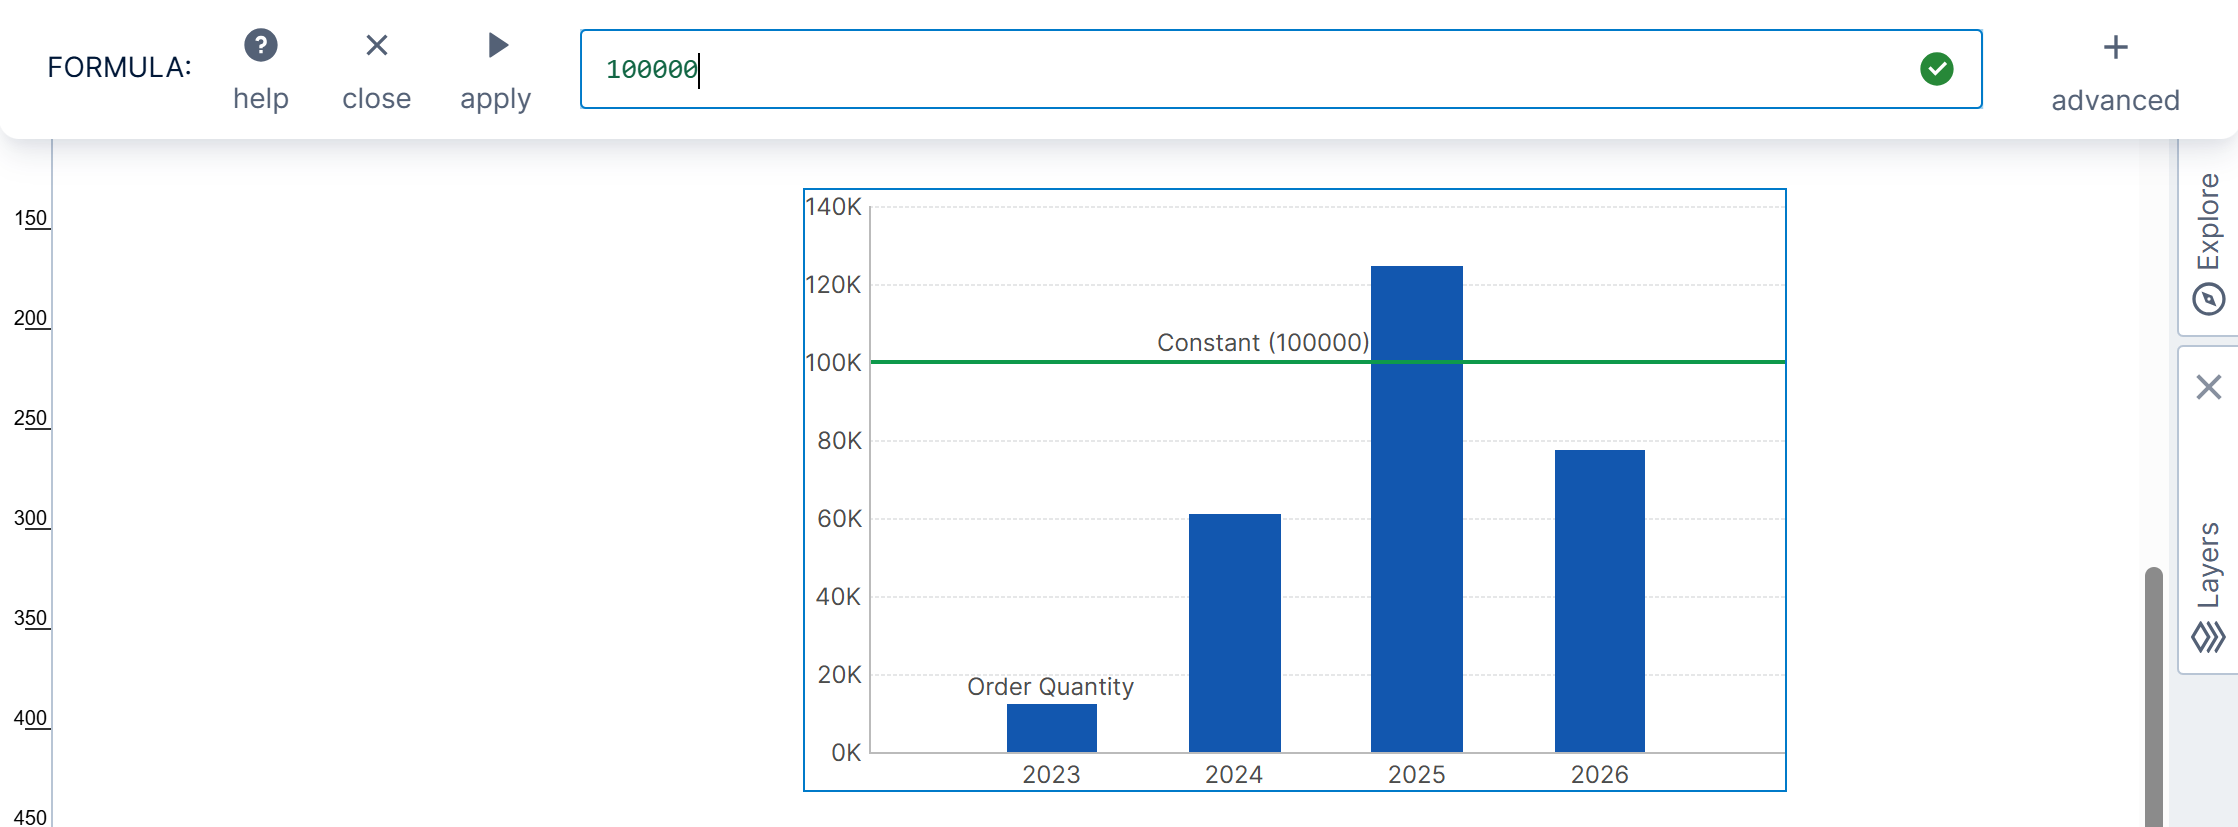
Task: Click the X icon on the right side panel
Action: pos(2208,387)
